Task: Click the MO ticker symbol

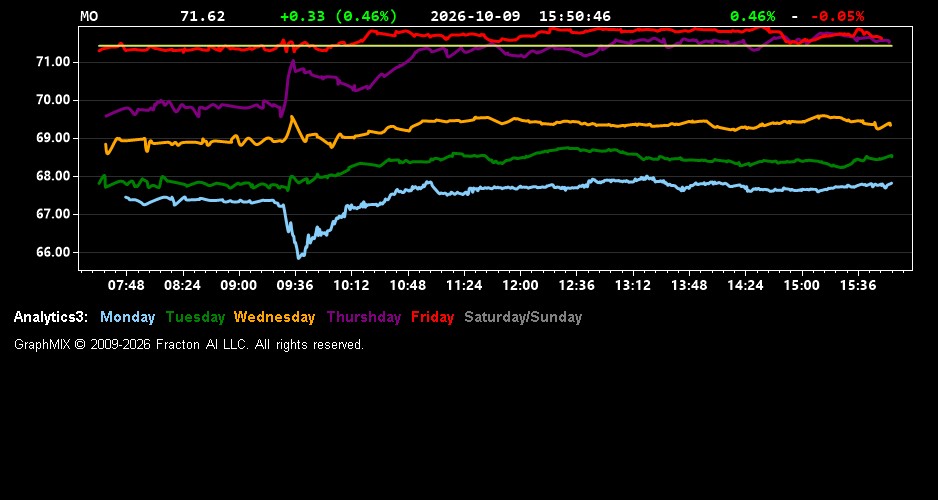Action: tap(89, 16)
